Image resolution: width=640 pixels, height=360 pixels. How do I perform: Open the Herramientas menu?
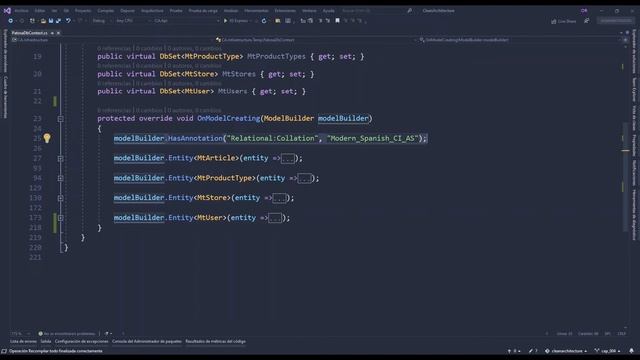pyautogui.click(x=256, y=11)
